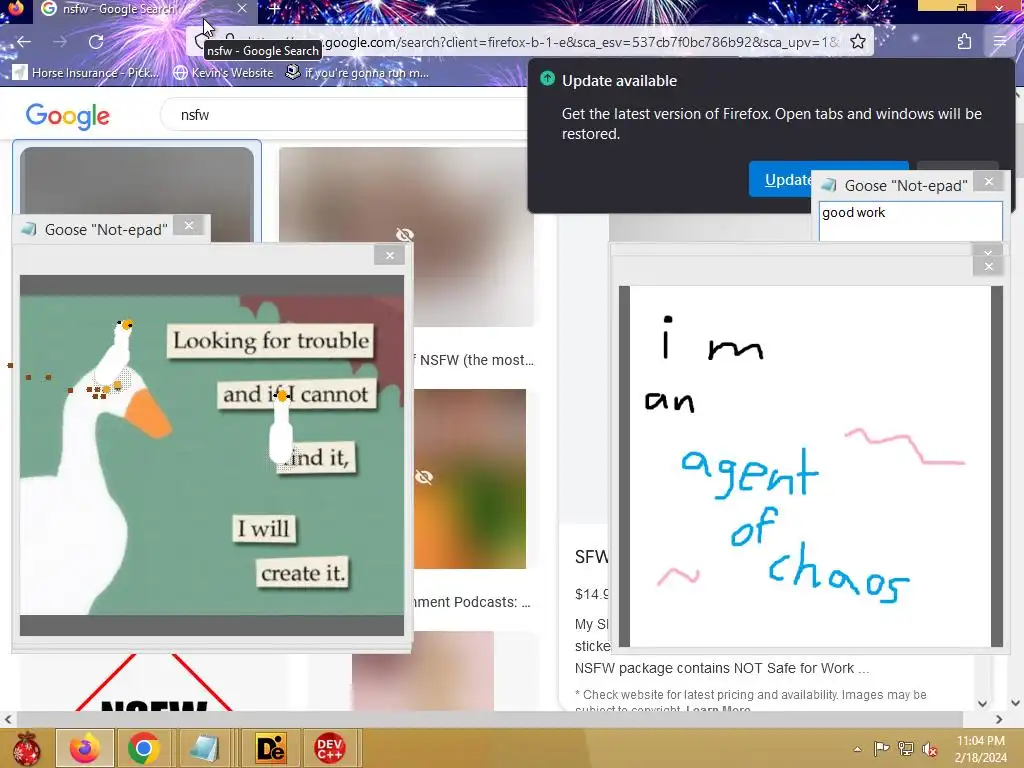1024x768 pixels.
Task: Click the horizontal scrollbar right arrow
Action: click(x=999, y=720)
